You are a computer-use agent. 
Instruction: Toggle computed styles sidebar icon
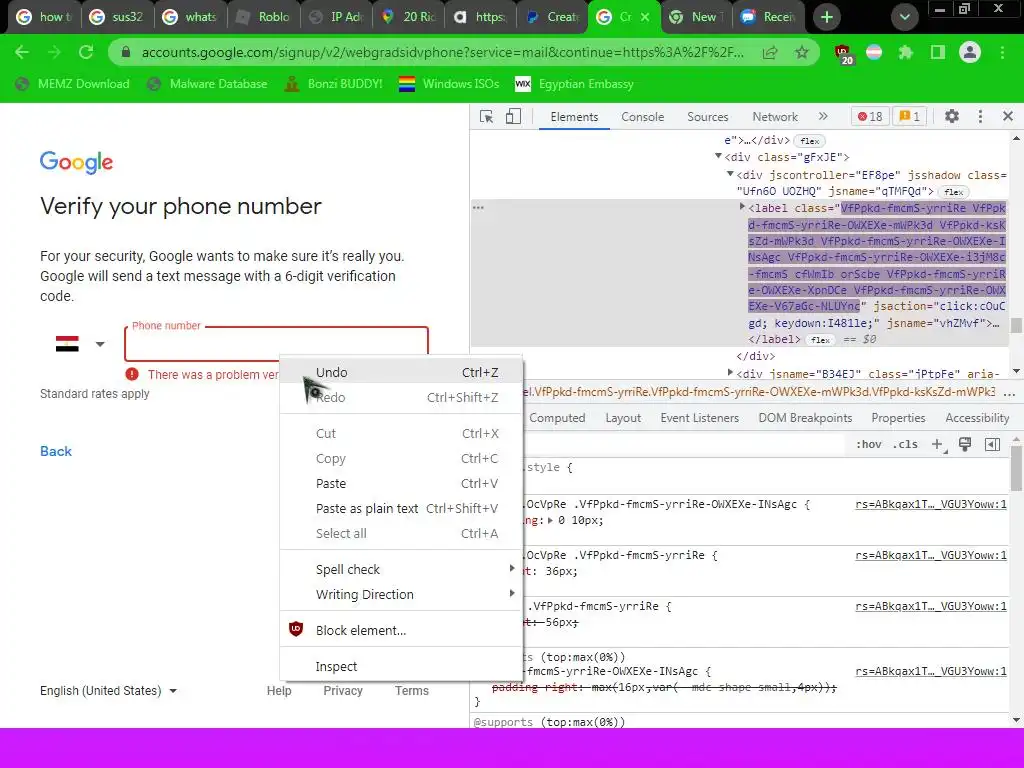tap(992, 444)
